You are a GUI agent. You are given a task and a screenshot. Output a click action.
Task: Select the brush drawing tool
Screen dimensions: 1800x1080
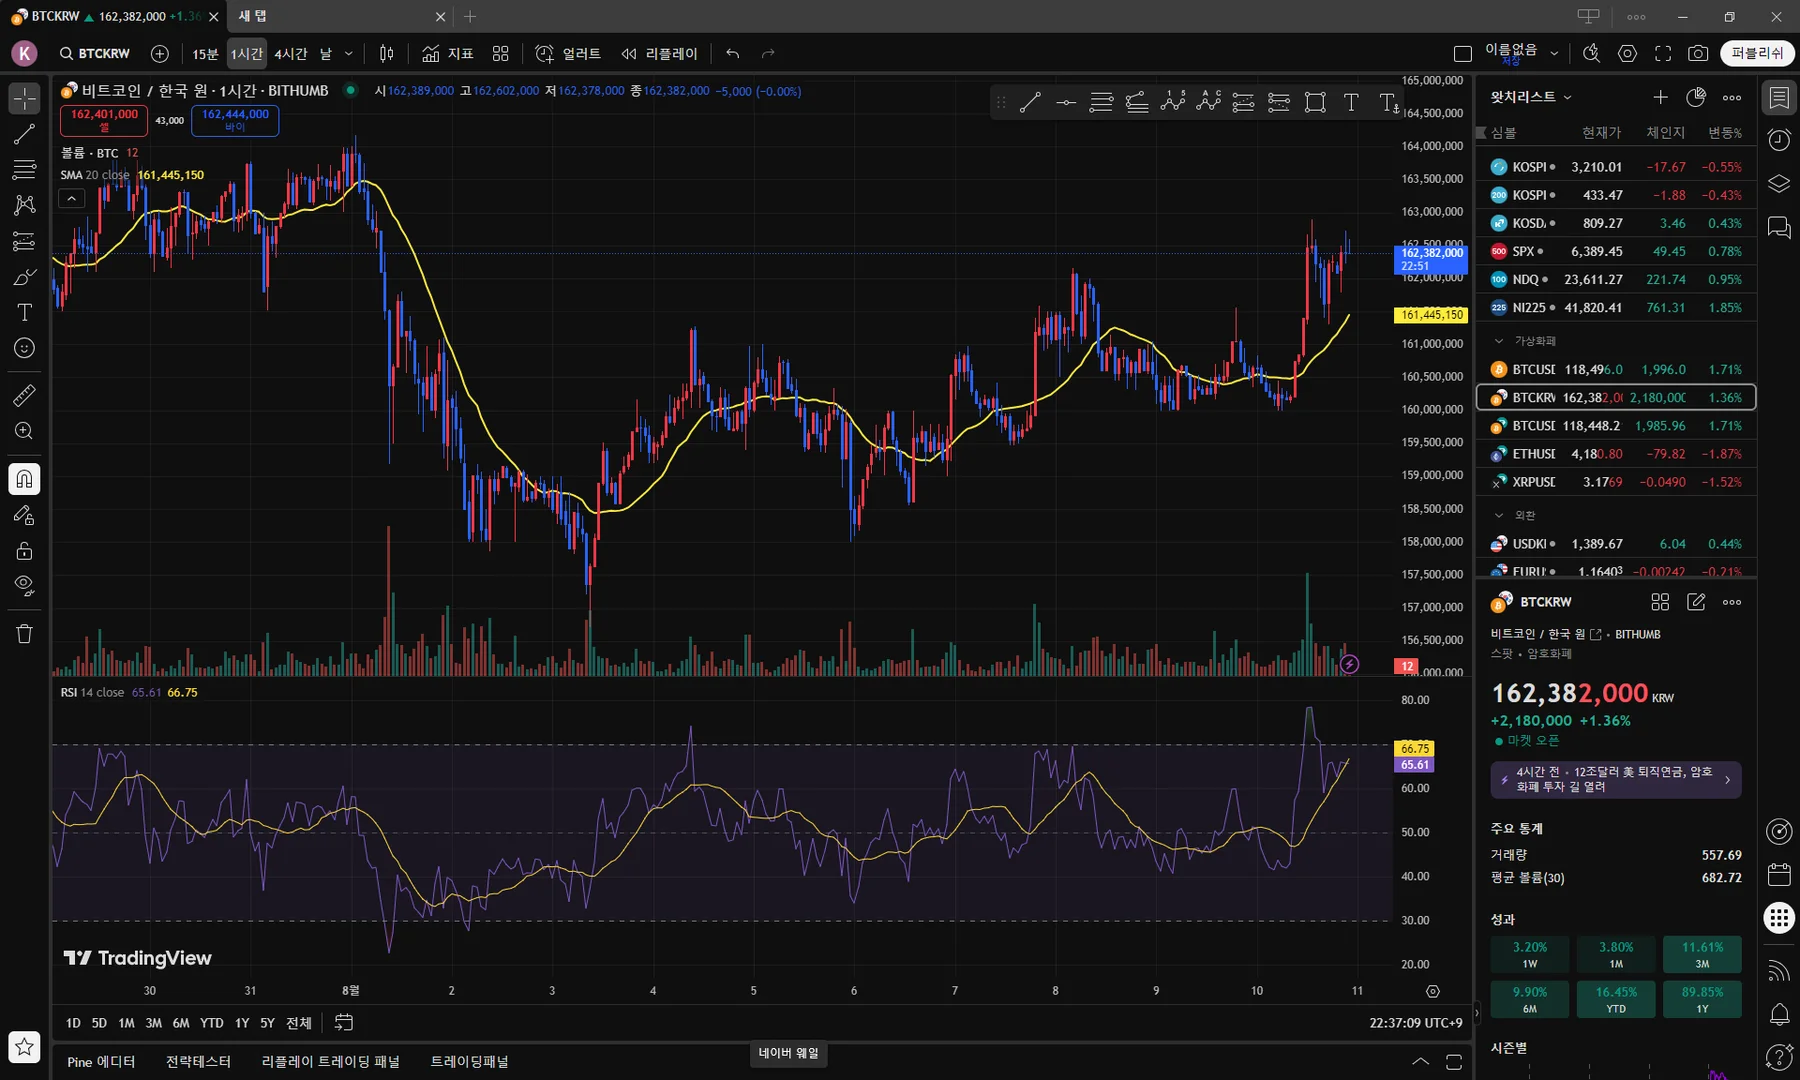[x=24, y=277]
